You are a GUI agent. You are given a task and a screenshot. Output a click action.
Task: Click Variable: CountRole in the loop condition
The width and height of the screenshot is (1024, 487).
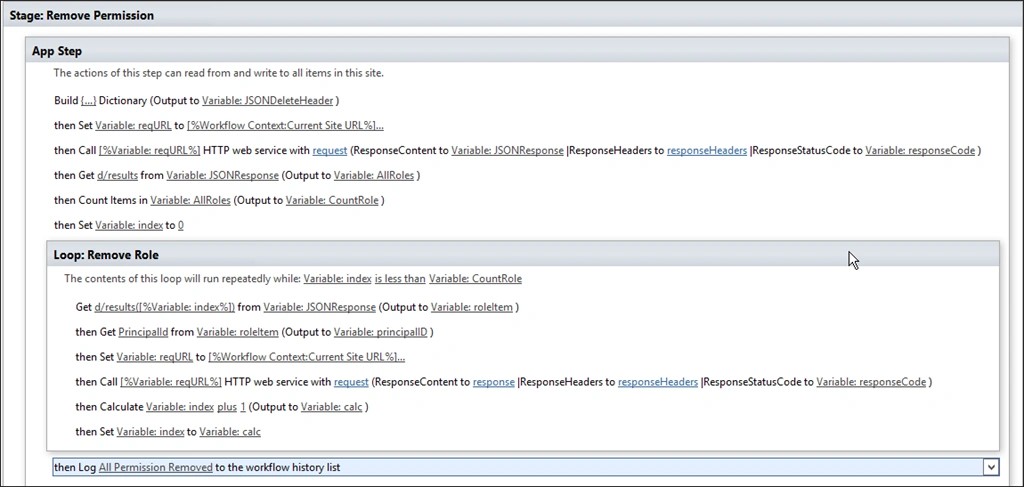click(475, 279)
